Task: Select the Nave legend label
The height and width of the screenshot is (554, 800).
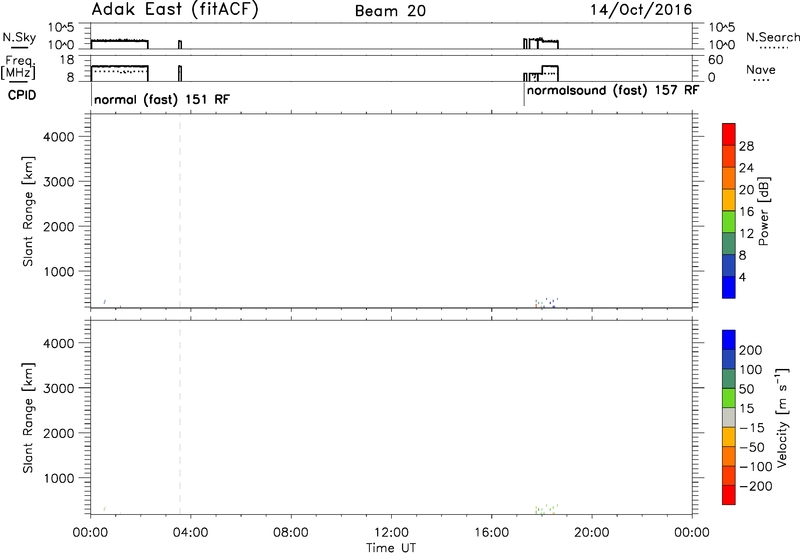Action: pyautogui.click(x=761, y=70)
